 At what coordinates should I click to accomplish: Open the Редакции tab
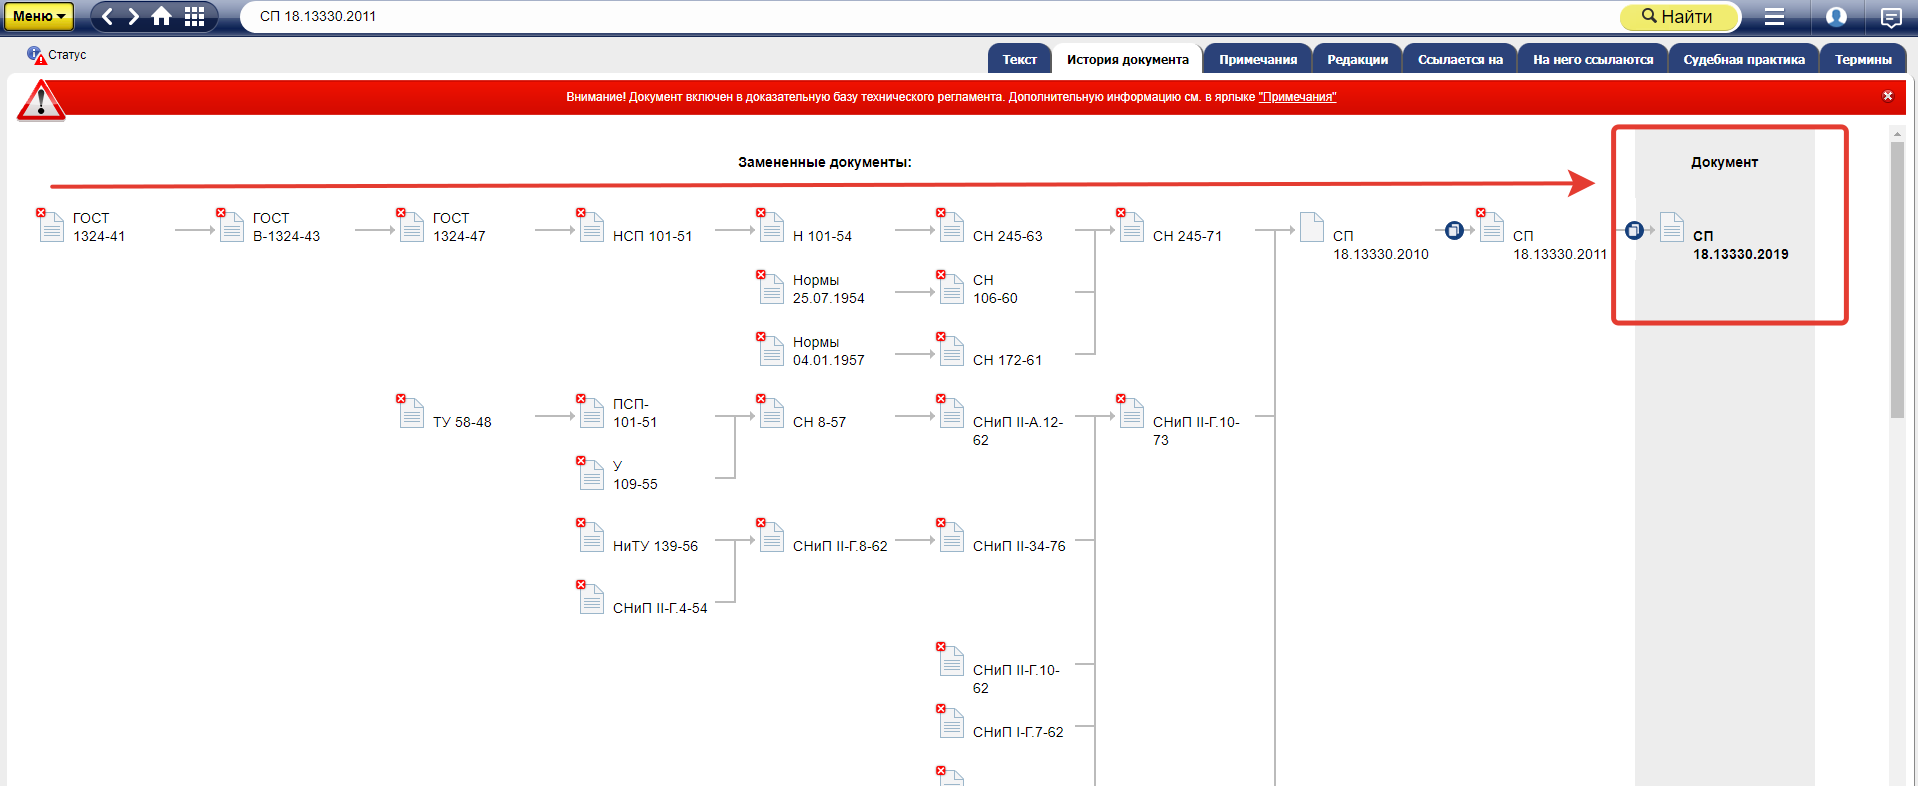(x=1357, y=60)
